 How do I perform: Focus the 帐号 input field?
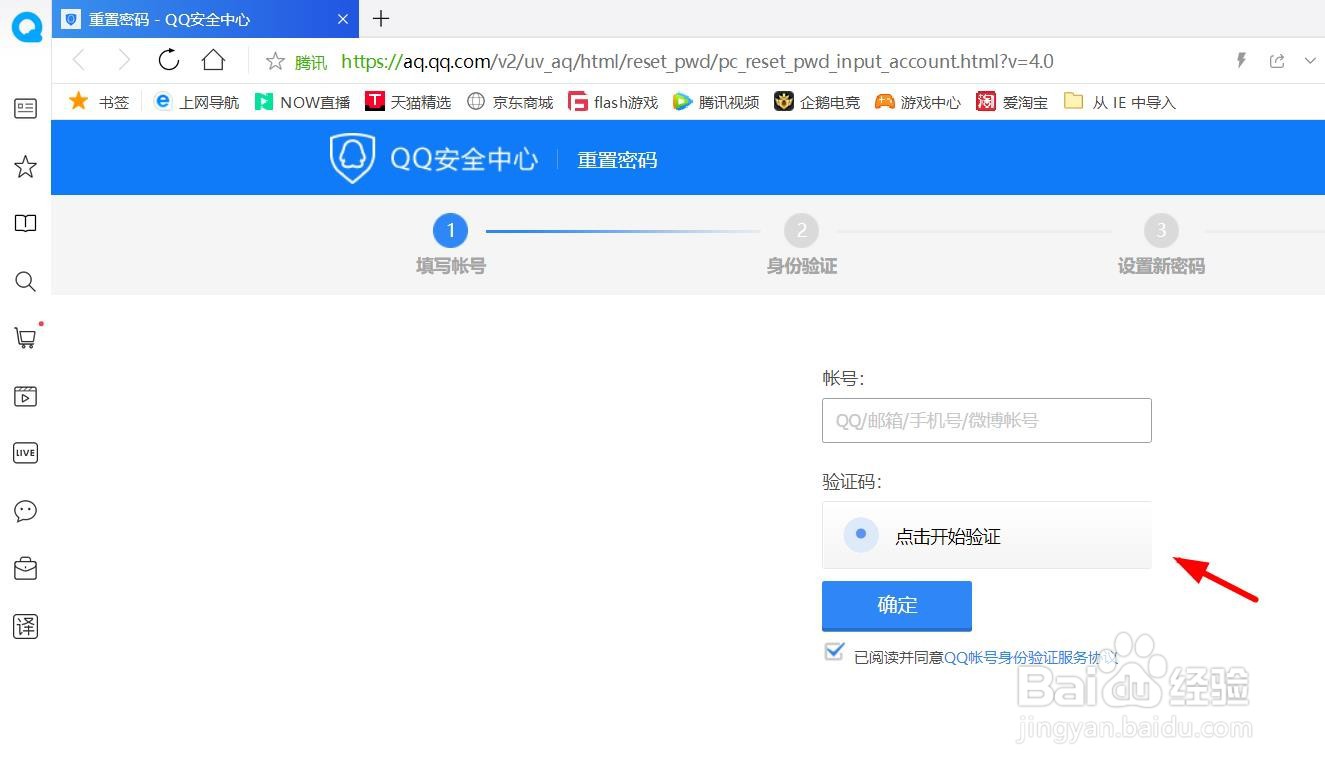click(987, 420)
